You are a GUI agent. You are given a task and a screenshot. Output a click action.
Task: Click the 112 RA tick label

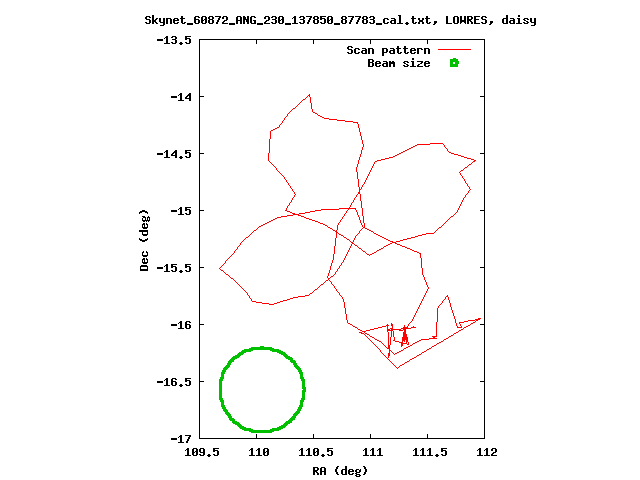pyautogui.click(x=487, y=452)
